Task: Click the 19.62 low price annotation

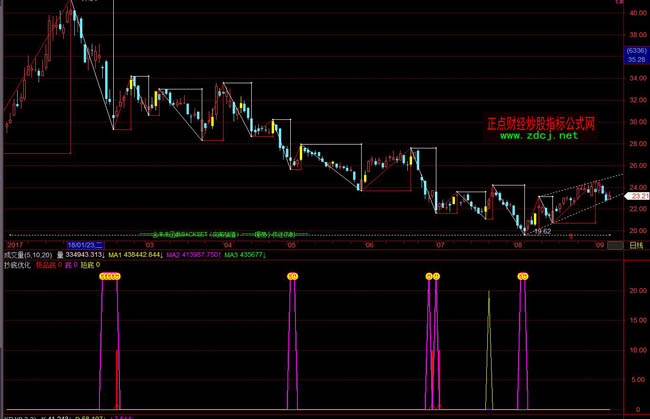Action: pyautogui.click(x=543, y=231)
